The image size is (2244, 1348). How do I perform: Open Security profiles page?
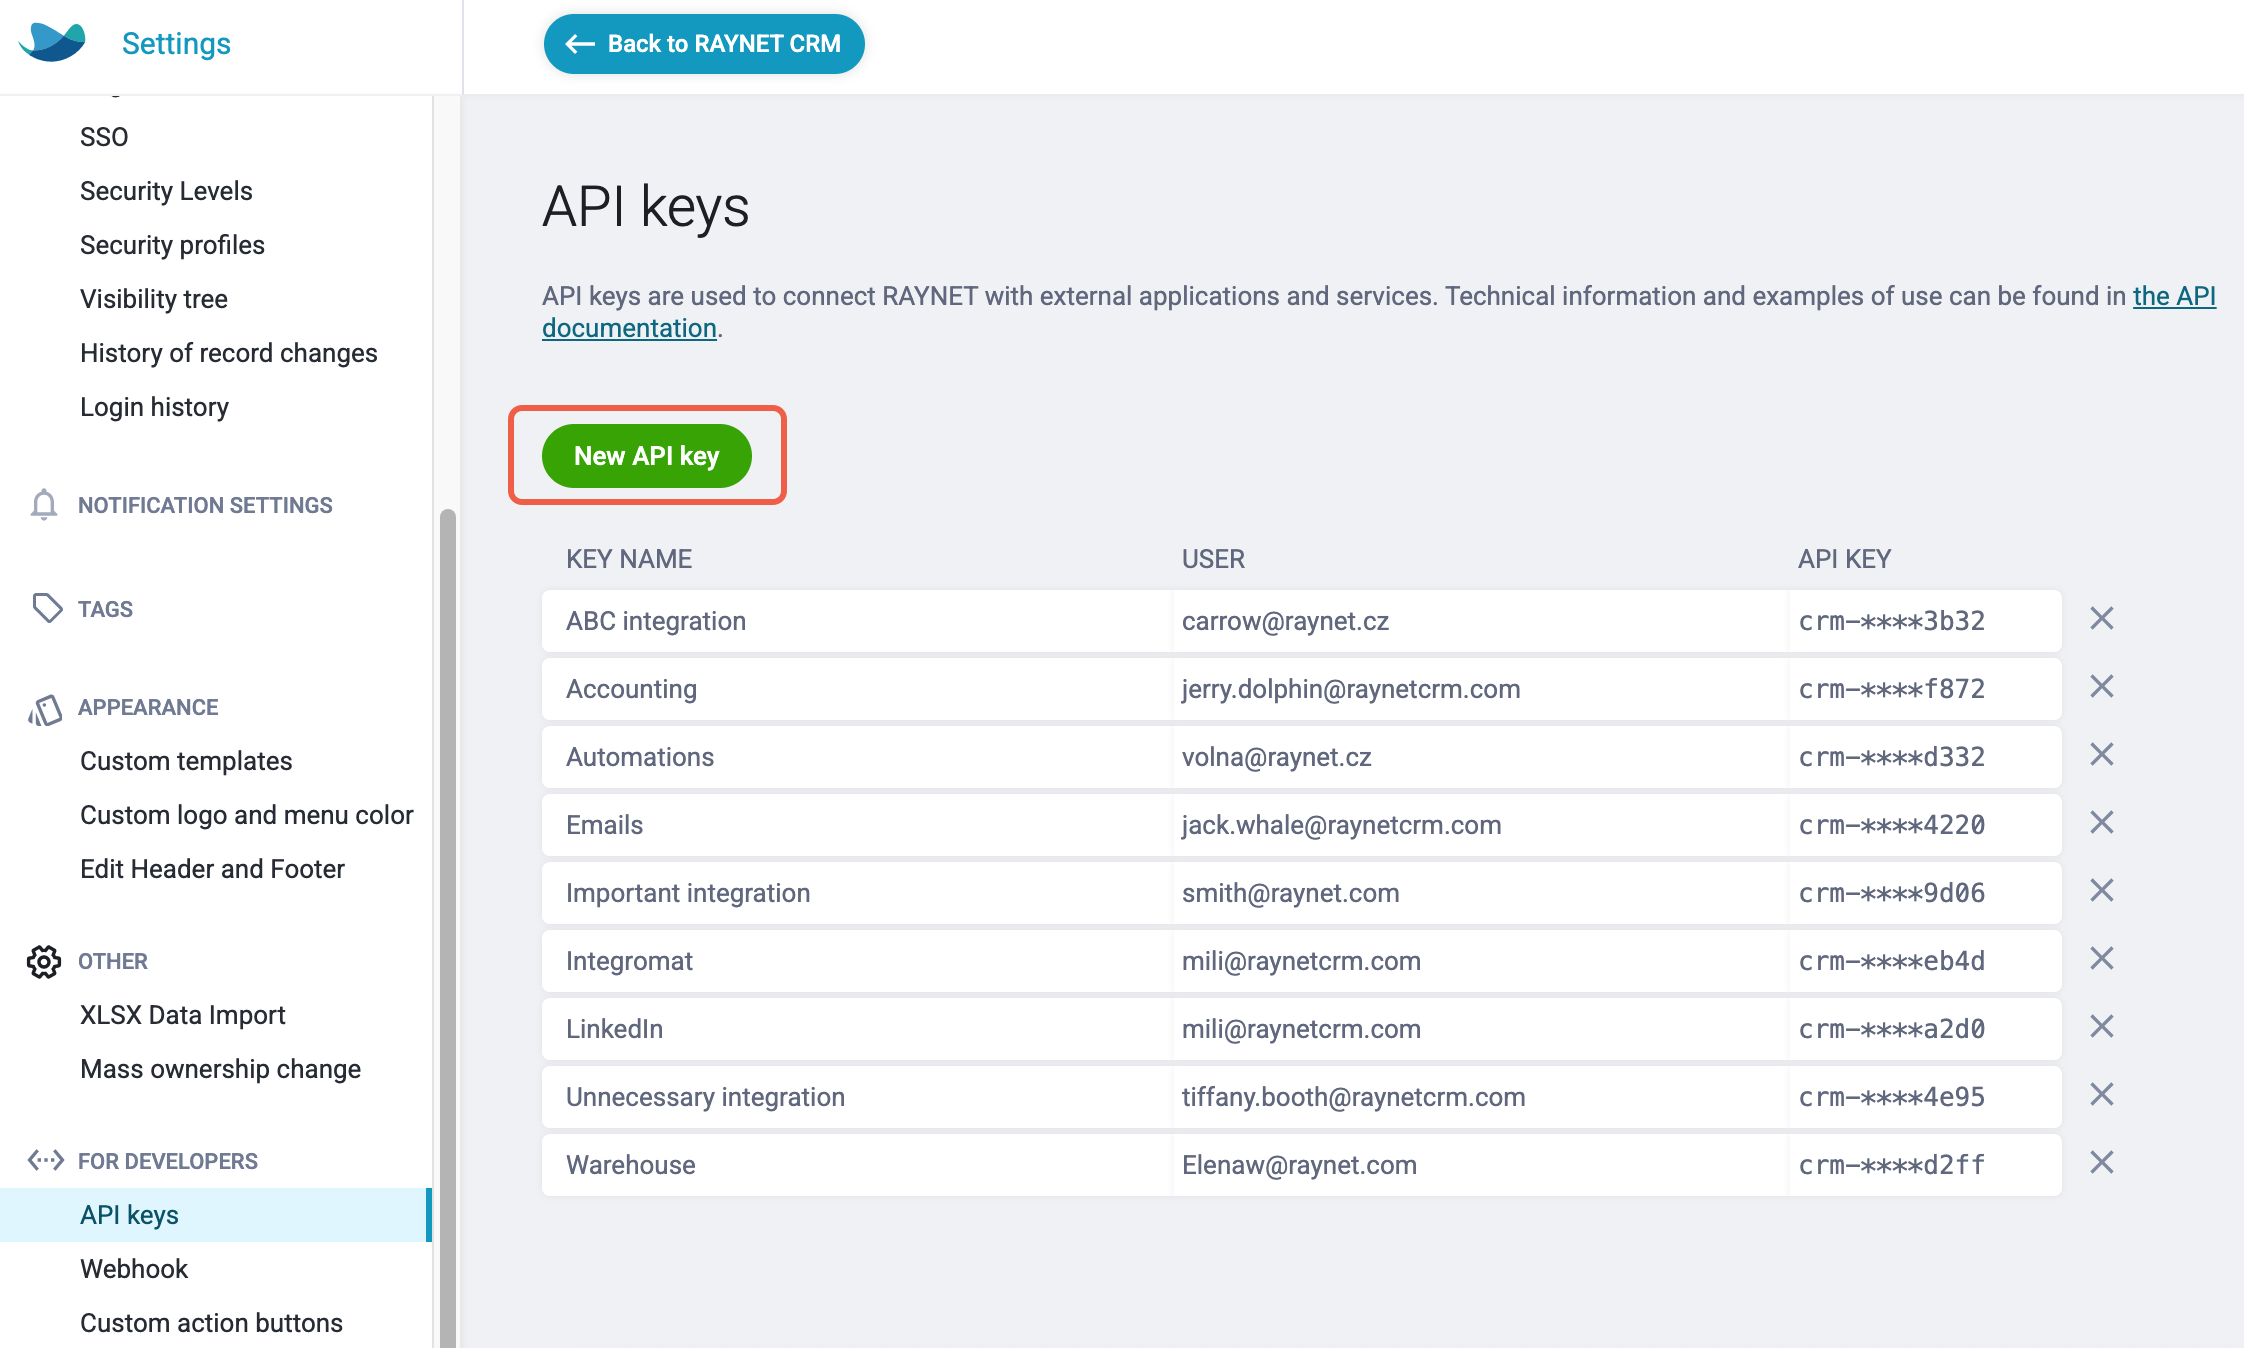tap(172, 245)
